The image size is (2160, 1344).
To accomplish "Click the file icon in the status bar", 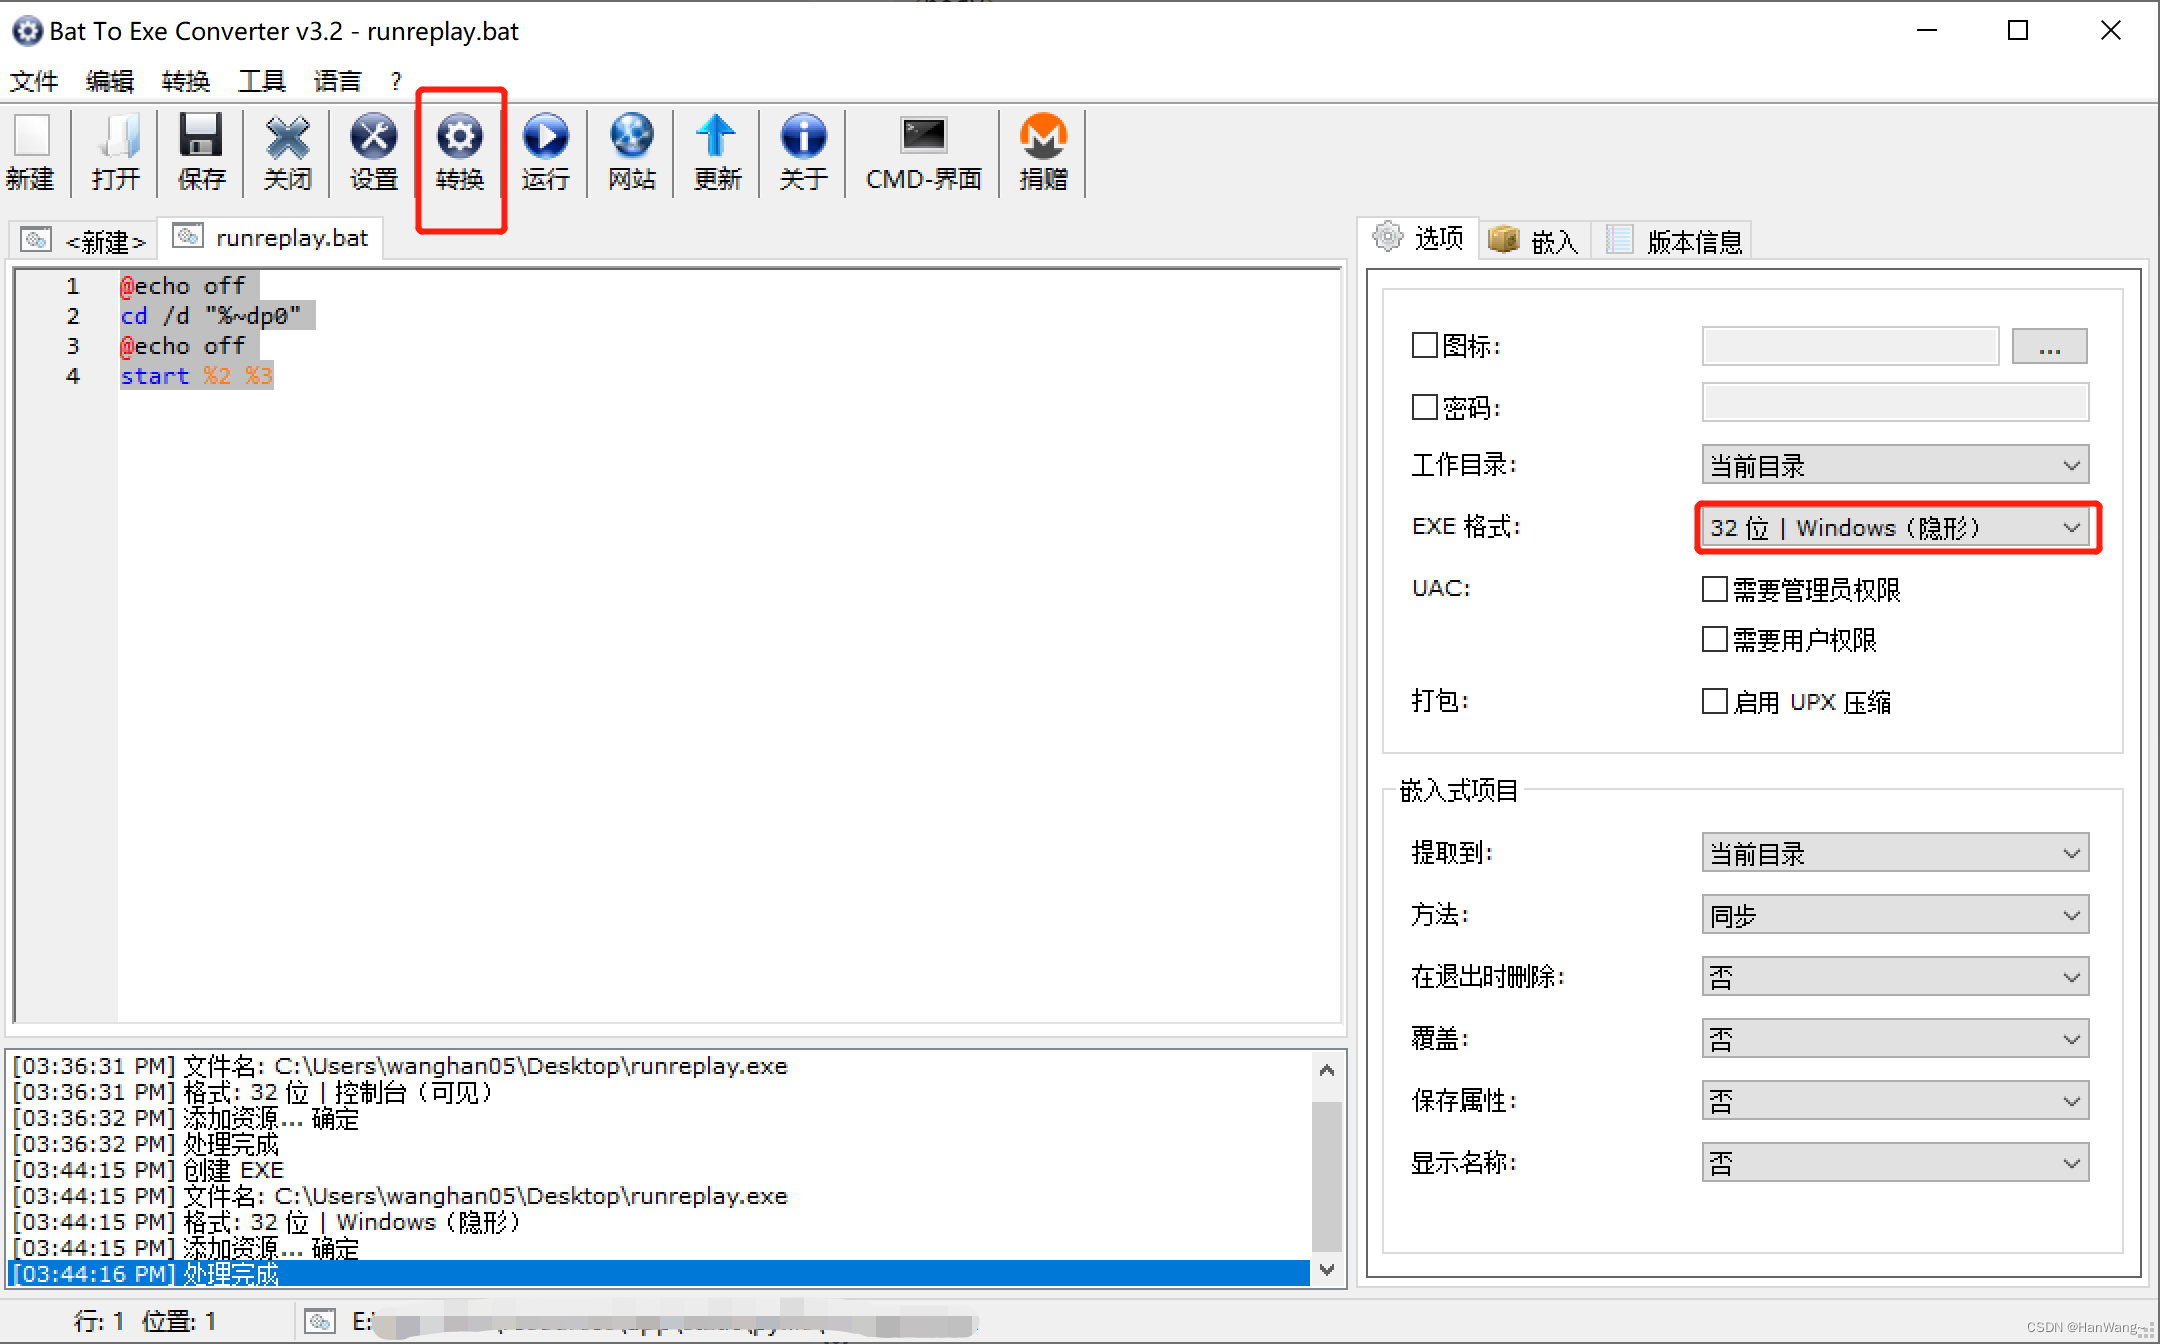I will [320, 1322].
